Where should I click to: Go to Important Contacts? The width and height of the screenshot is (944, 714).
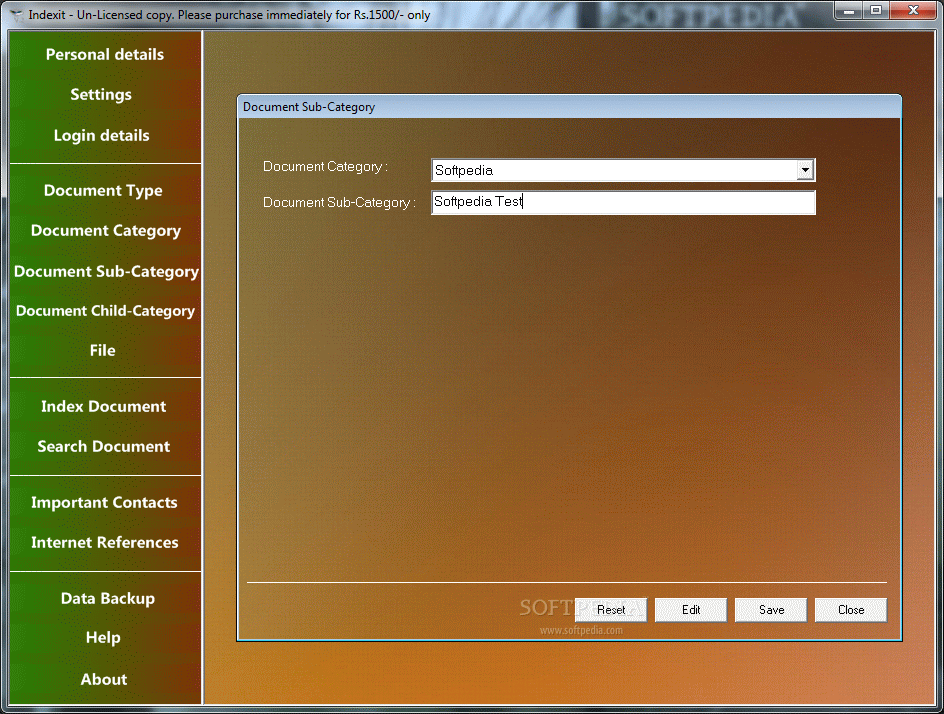pyautogui.click(x=104, y=503)
